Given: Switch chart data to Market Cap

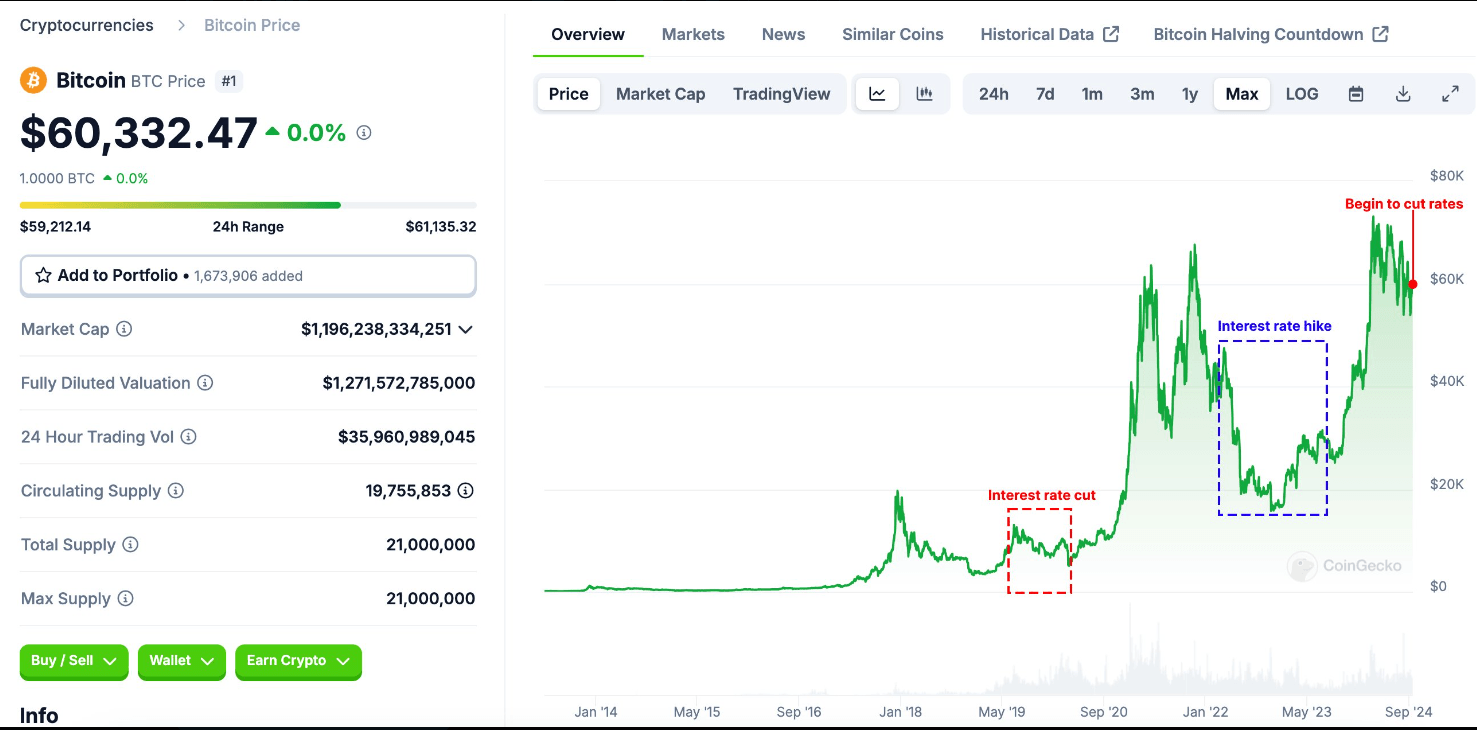Looking at the screenshot, I should point(660,93).
